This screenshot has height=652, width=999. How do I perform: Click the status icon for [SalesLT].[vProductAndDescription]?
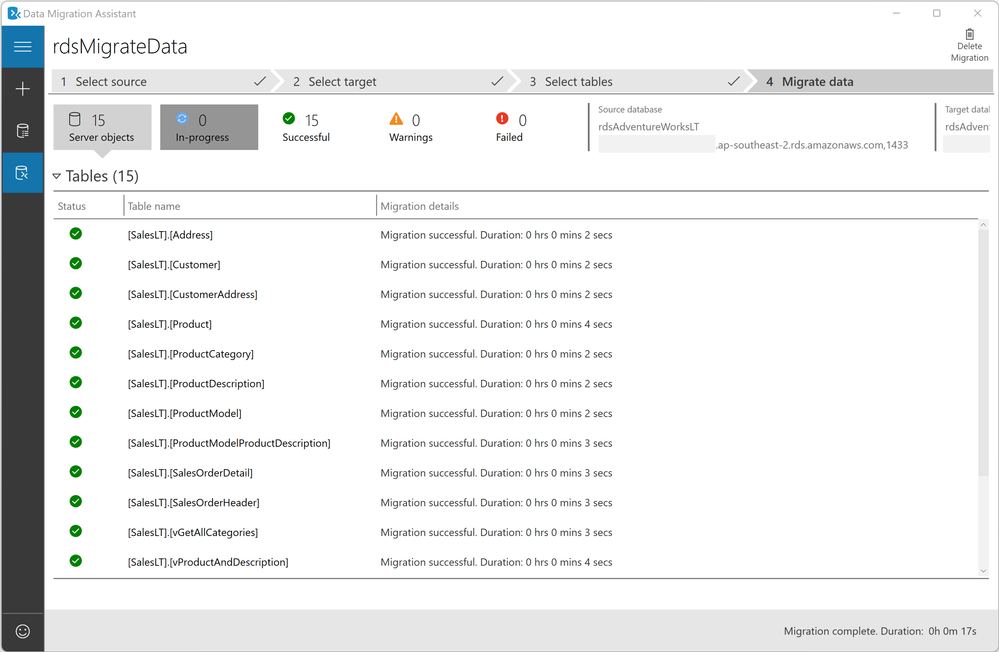pos(76,561)
